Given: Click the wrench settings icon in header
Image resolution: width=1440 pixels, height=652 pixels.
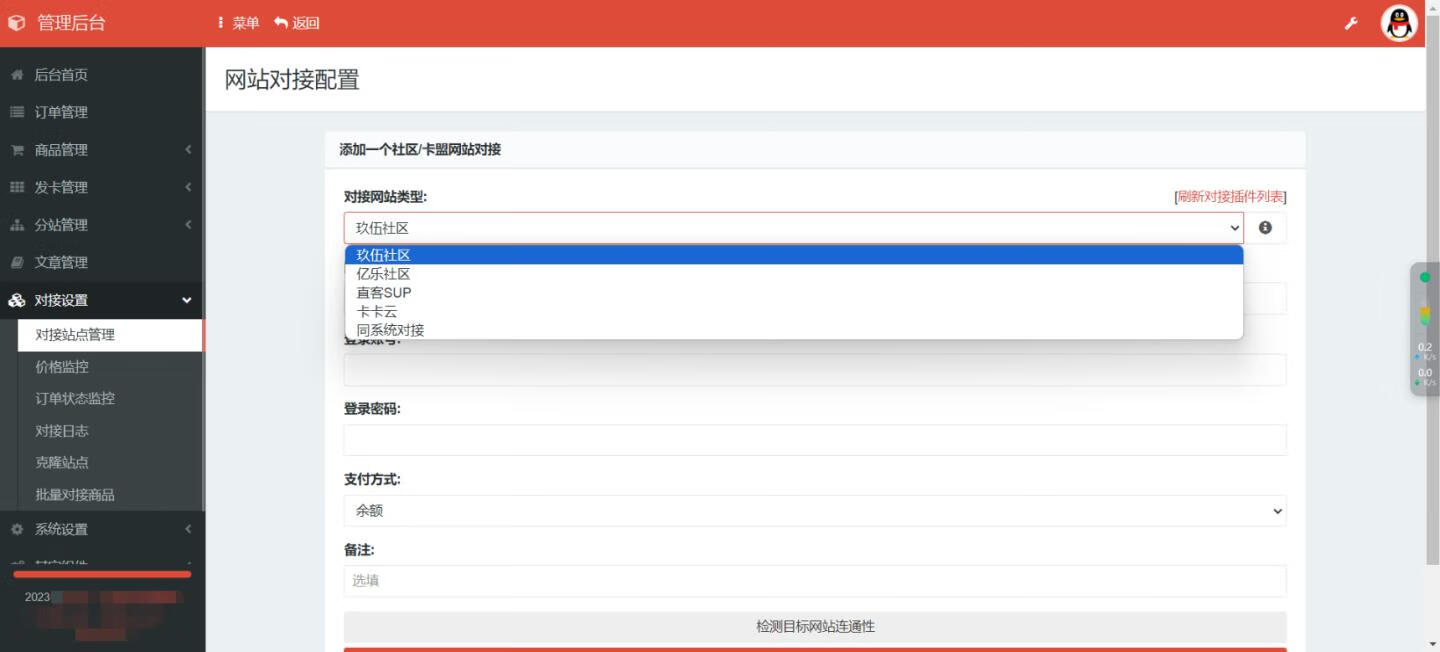Looking at the screenshot, I should tap(1351, 23).
